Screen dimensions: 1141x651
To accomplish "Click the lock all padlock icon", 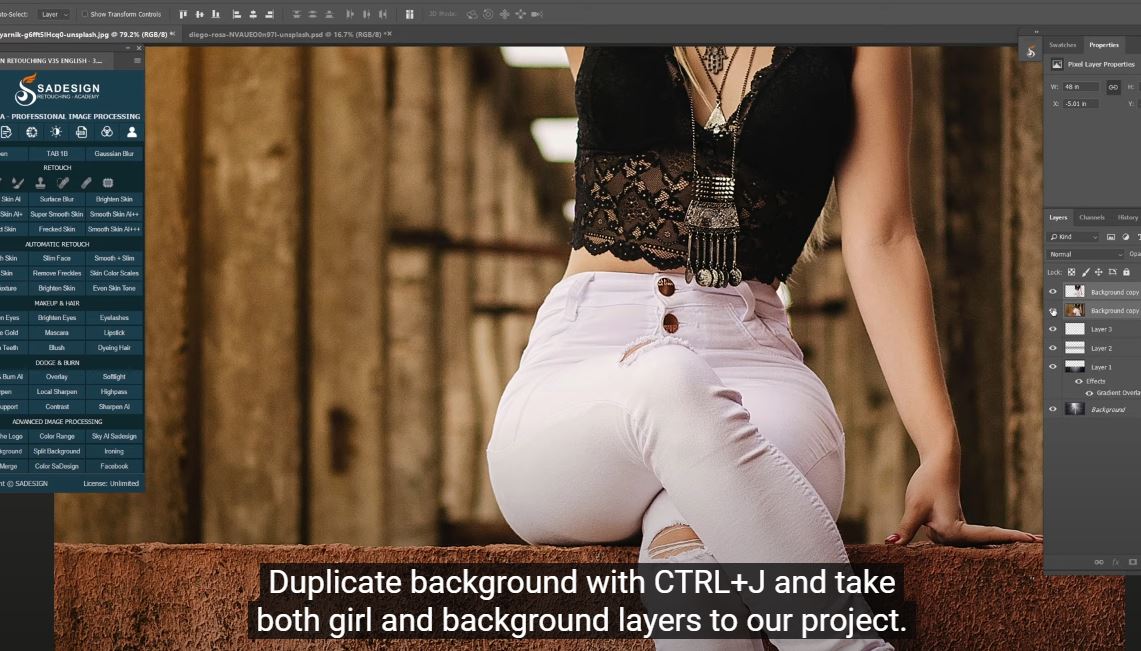I will pyautogui.click(x=1126, y=272).
